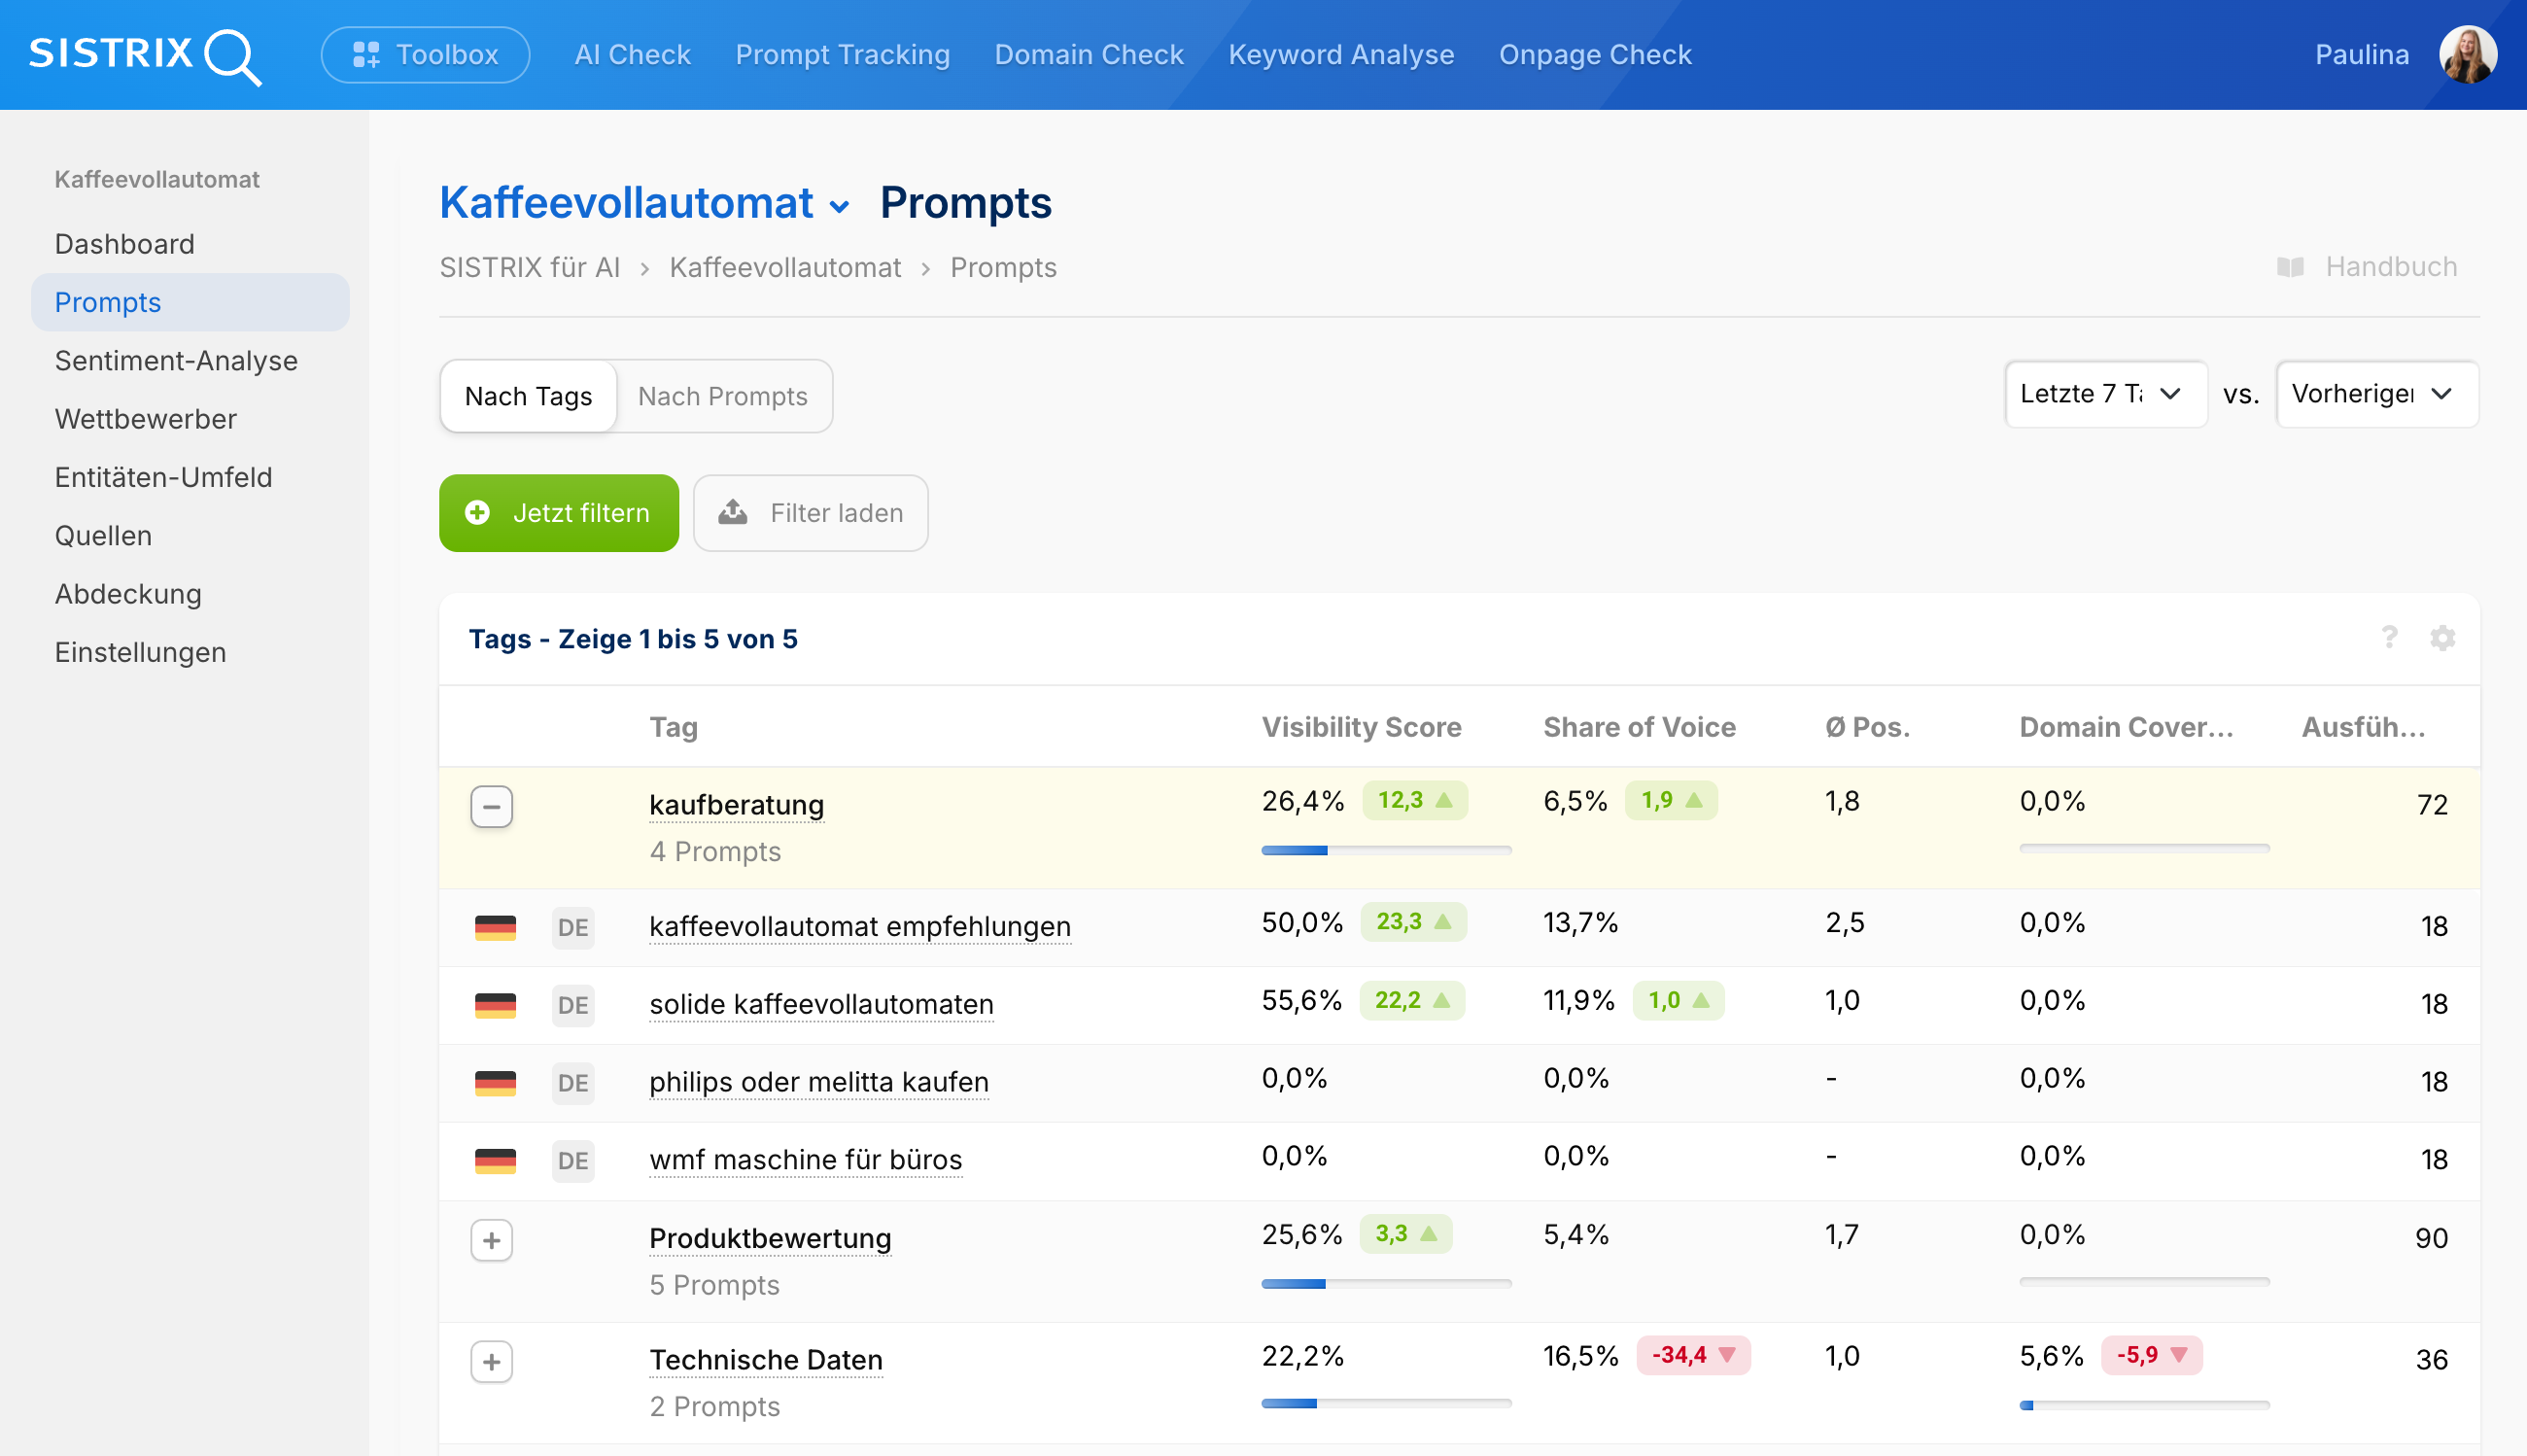Open the Toolbox launcher
This screenshot has height=1456, width=2527.
[424, 55]
